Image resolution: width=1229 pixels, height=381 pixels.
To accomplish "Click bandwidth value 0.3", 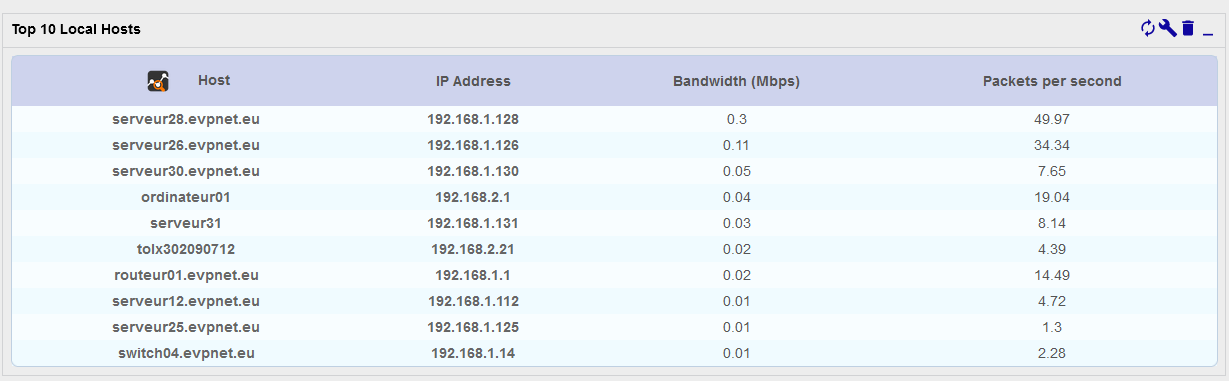I will [737, 119].
